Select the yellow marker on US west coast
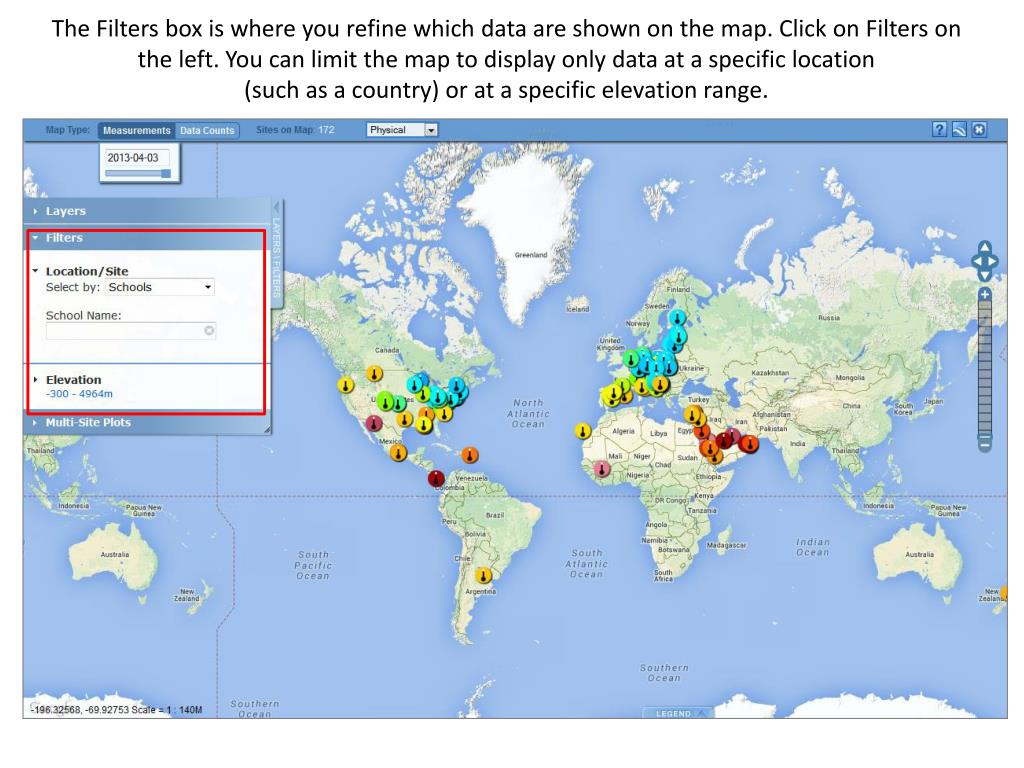This screenshot has width=1024, height=768. (x=345, y=385)
